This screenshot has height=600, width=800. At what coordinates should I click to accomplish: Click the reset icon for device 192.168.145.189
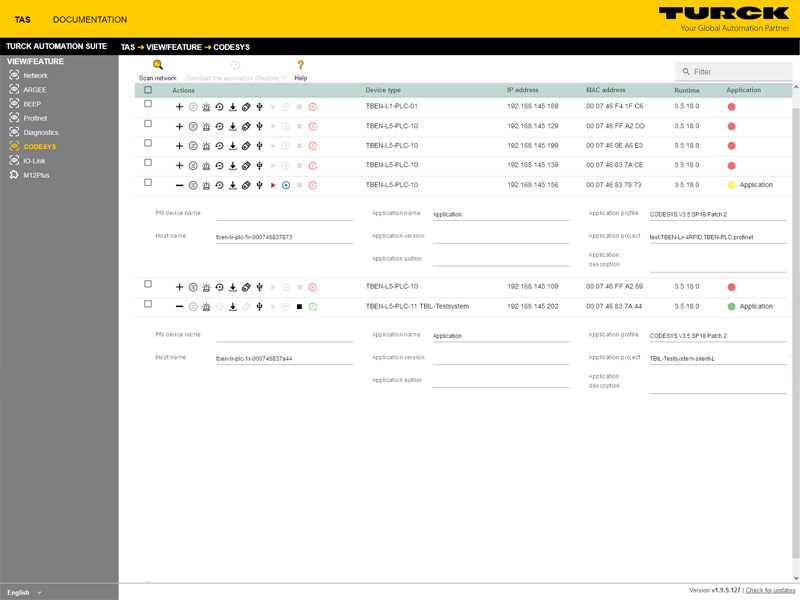pos(219,107)
